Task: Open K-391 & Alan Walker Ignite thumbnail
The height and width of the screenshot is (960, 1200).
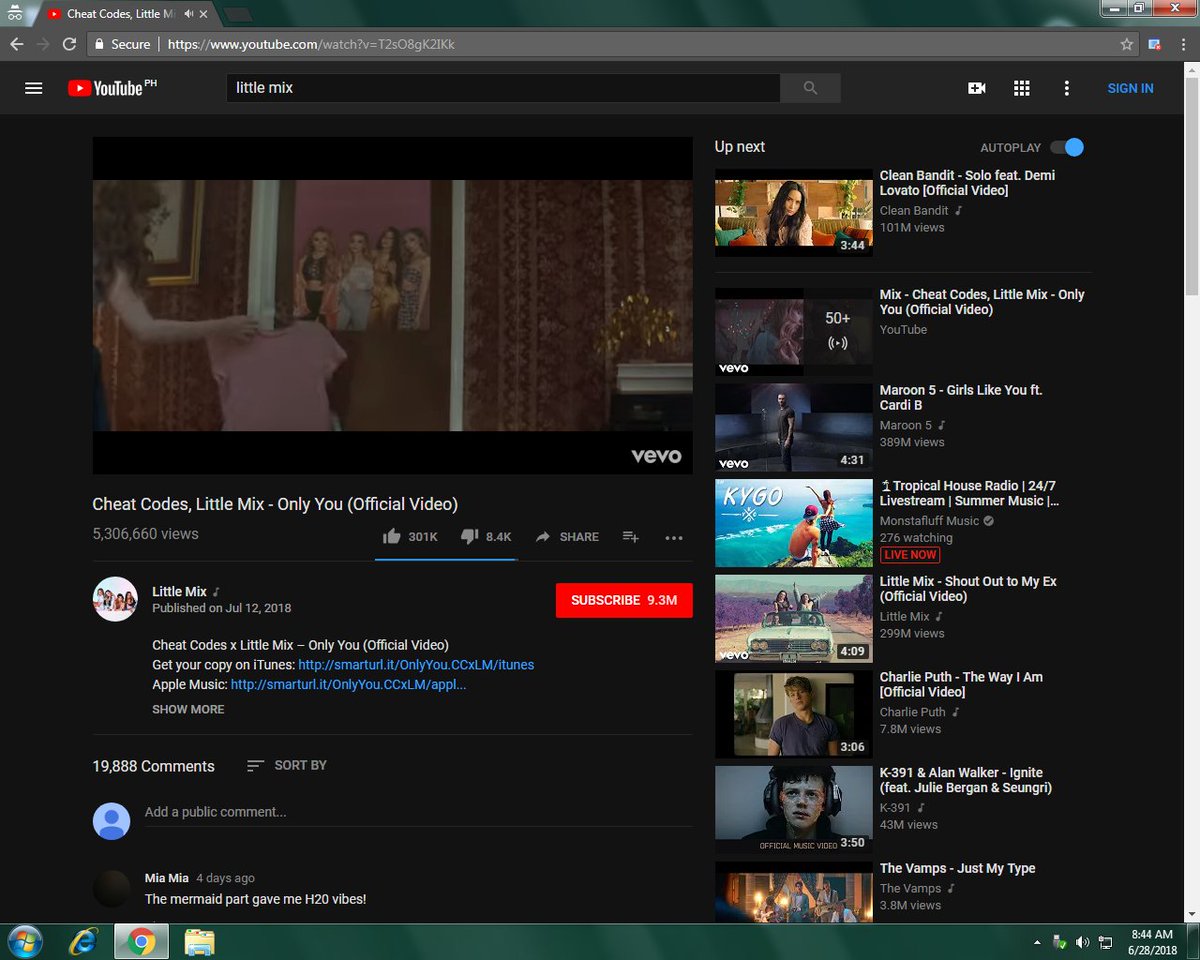Action: (794, 809)
